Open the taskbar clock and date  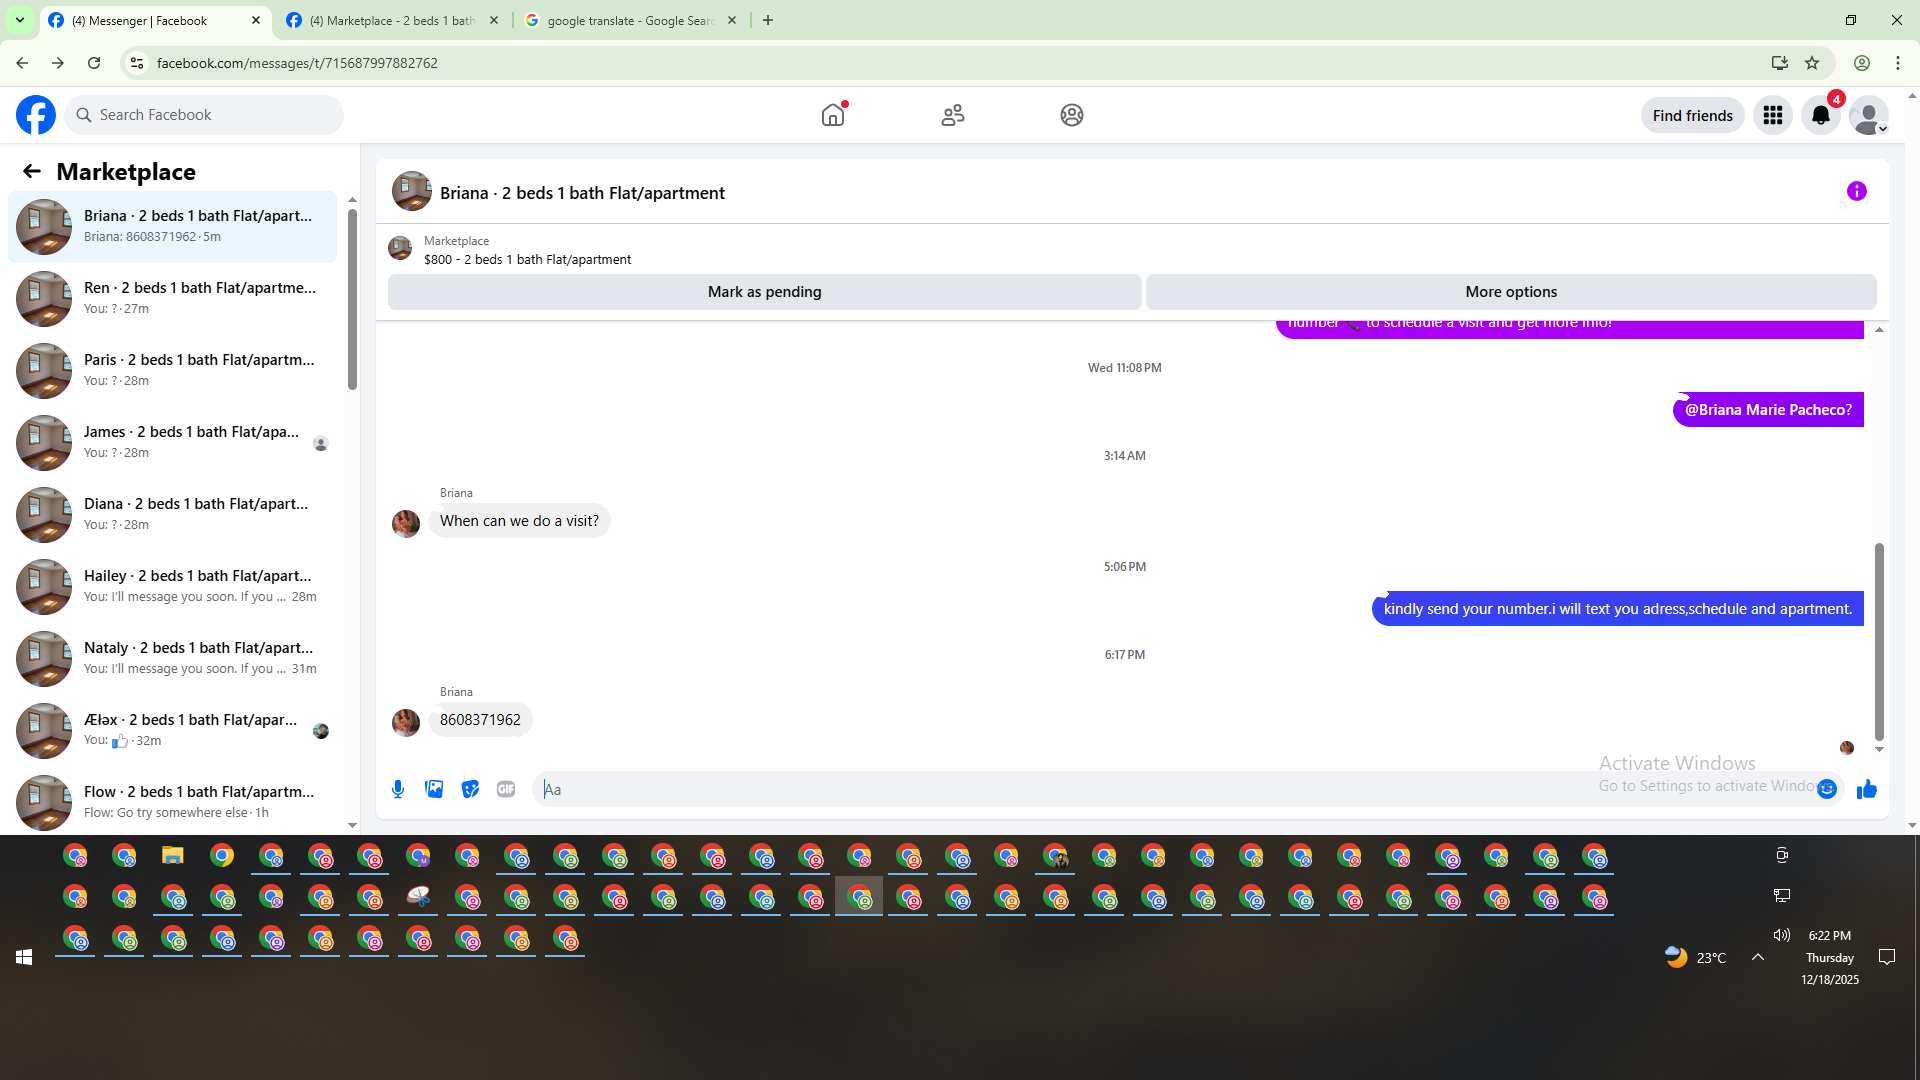[x=1830, y=958]
